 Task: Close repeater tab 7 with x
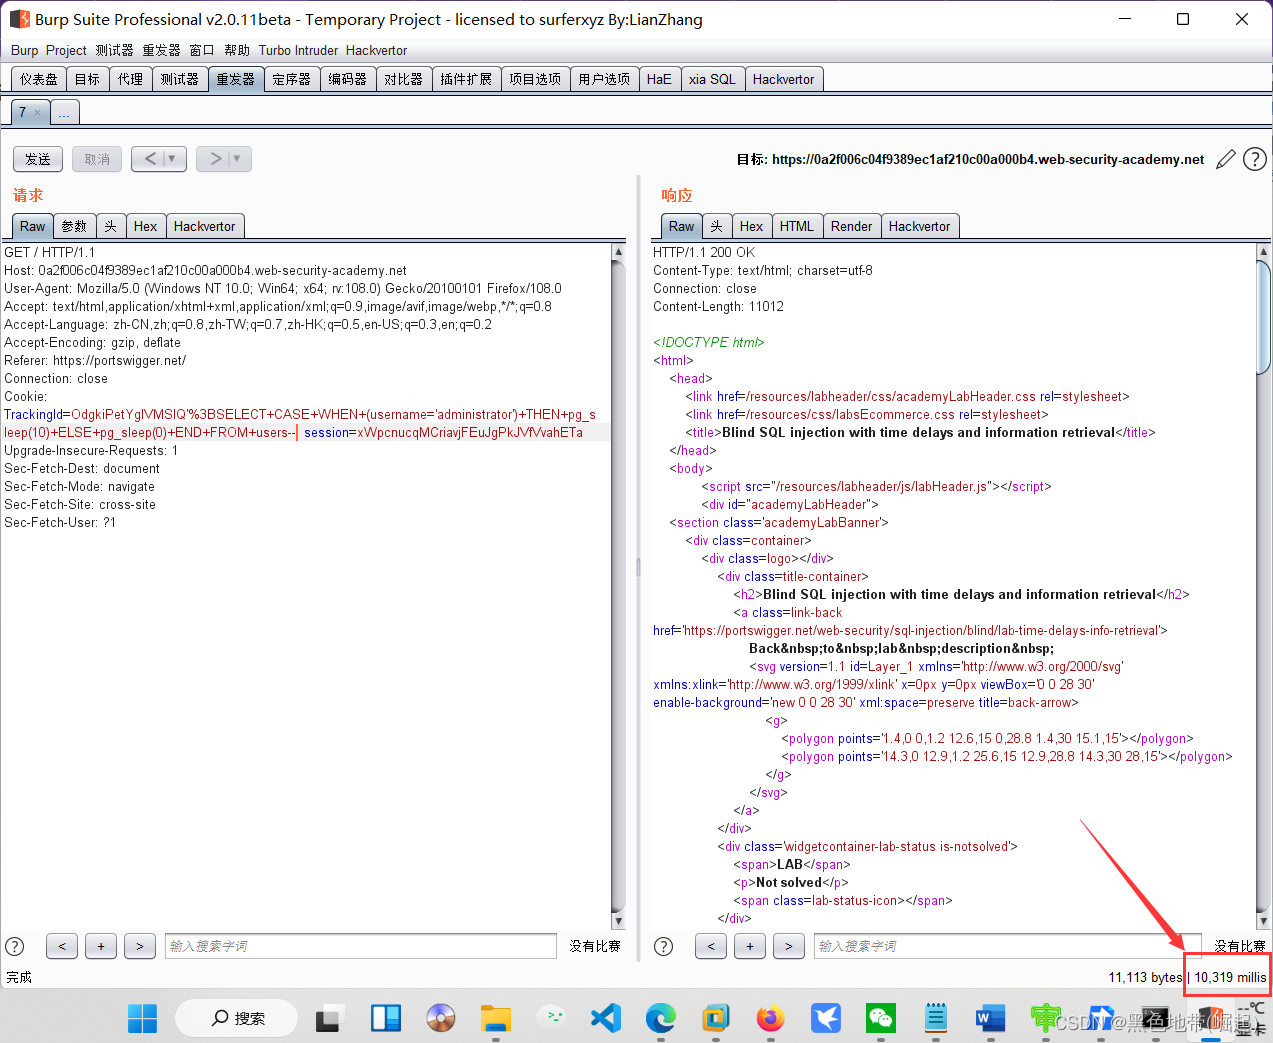pos(38,113)
